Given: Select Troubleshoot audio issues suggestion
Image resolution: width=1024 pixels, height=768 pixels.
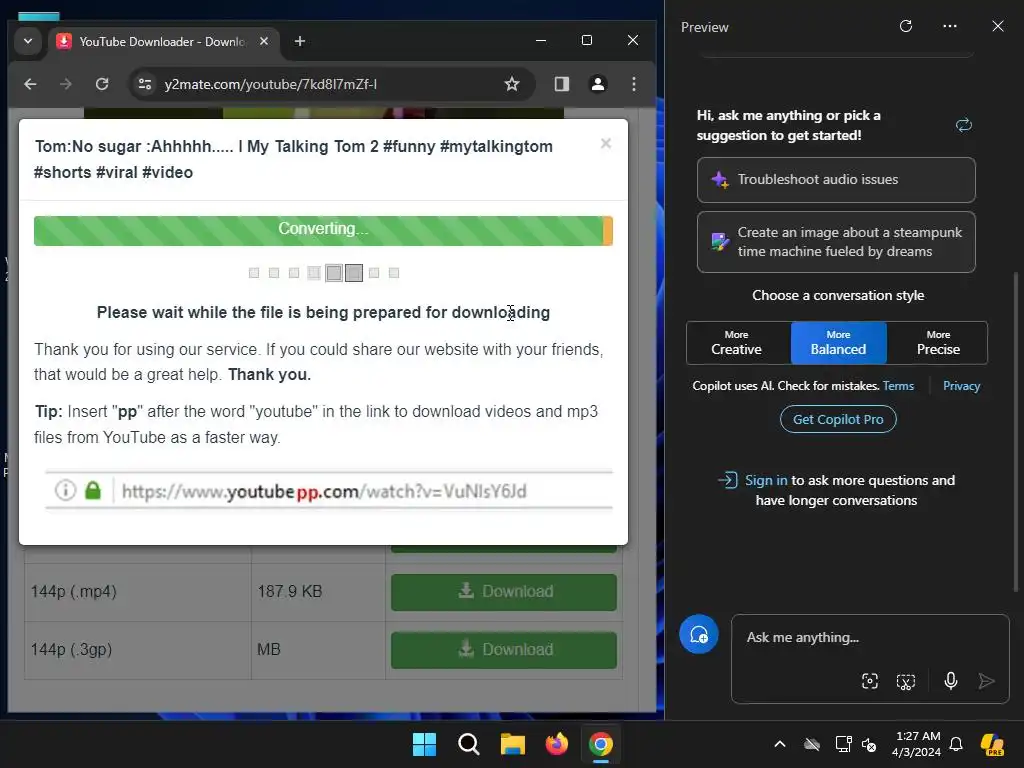Looking at the screenshot, I should tap(836, 180).
